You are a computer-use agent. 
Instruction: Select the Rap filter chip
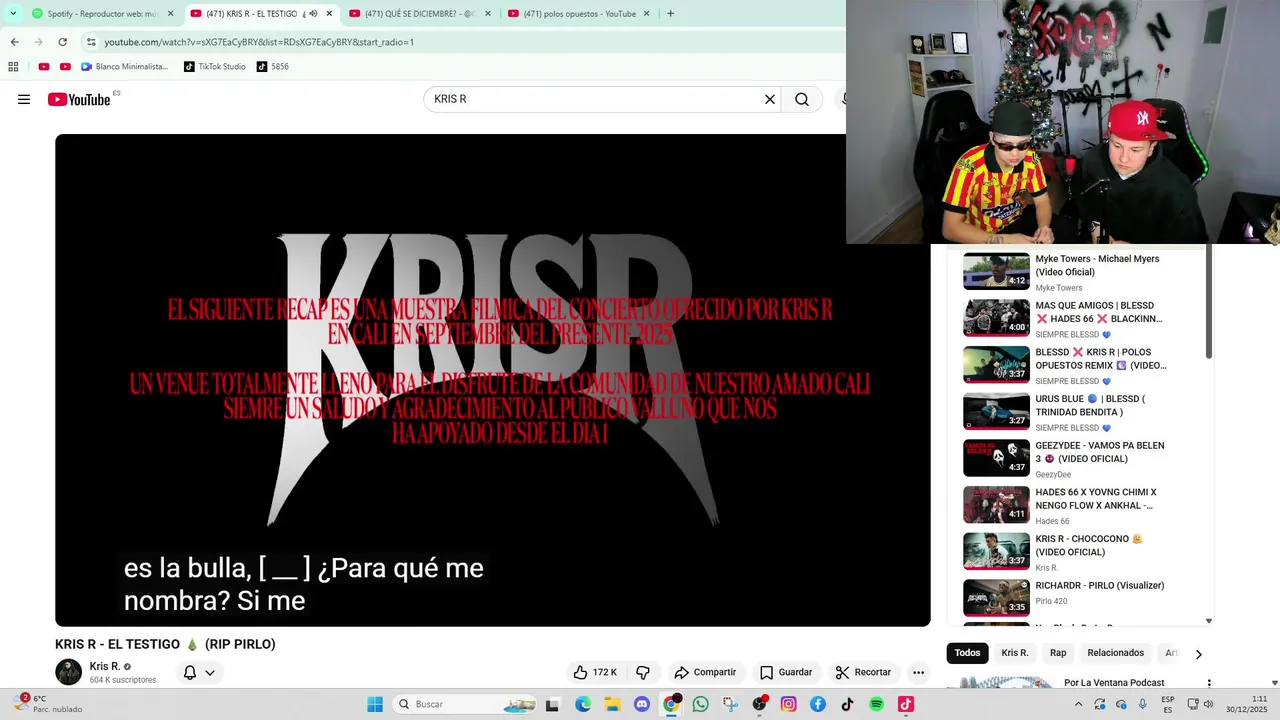click(1058, 653)
